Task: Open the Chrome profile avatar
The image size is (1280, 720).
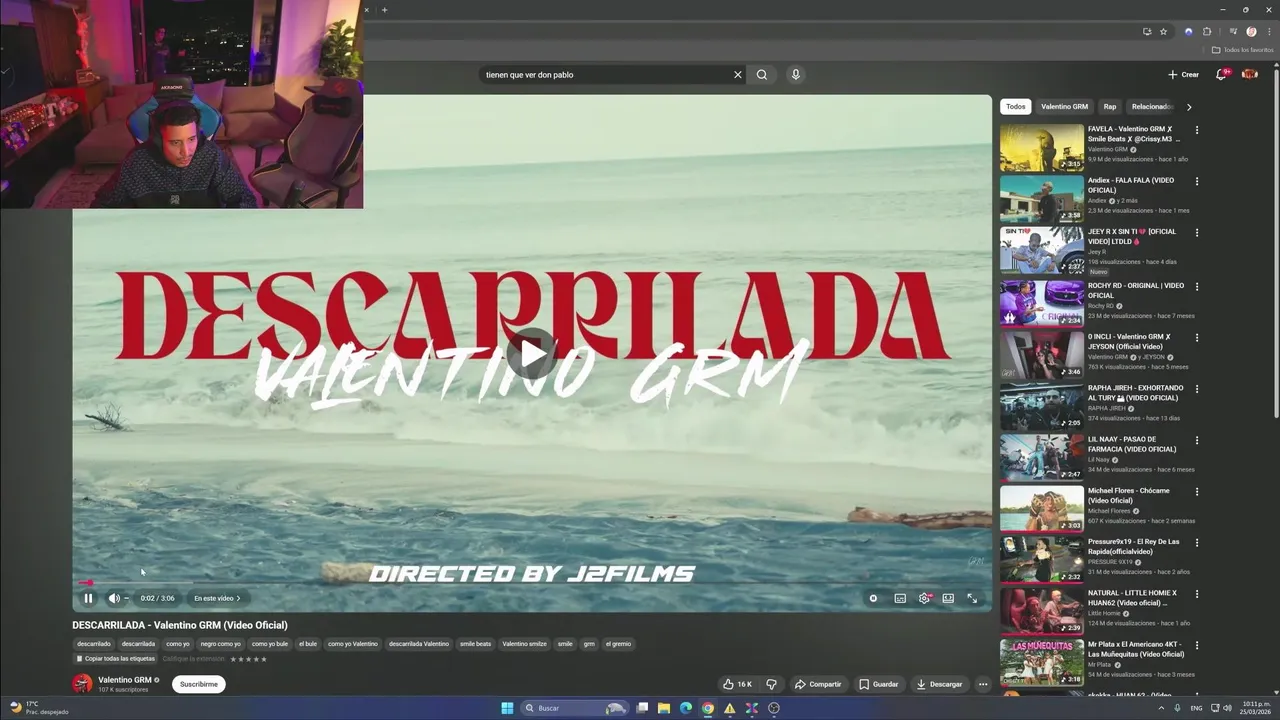Action: pyautogui.click(x=1251, y=31)
